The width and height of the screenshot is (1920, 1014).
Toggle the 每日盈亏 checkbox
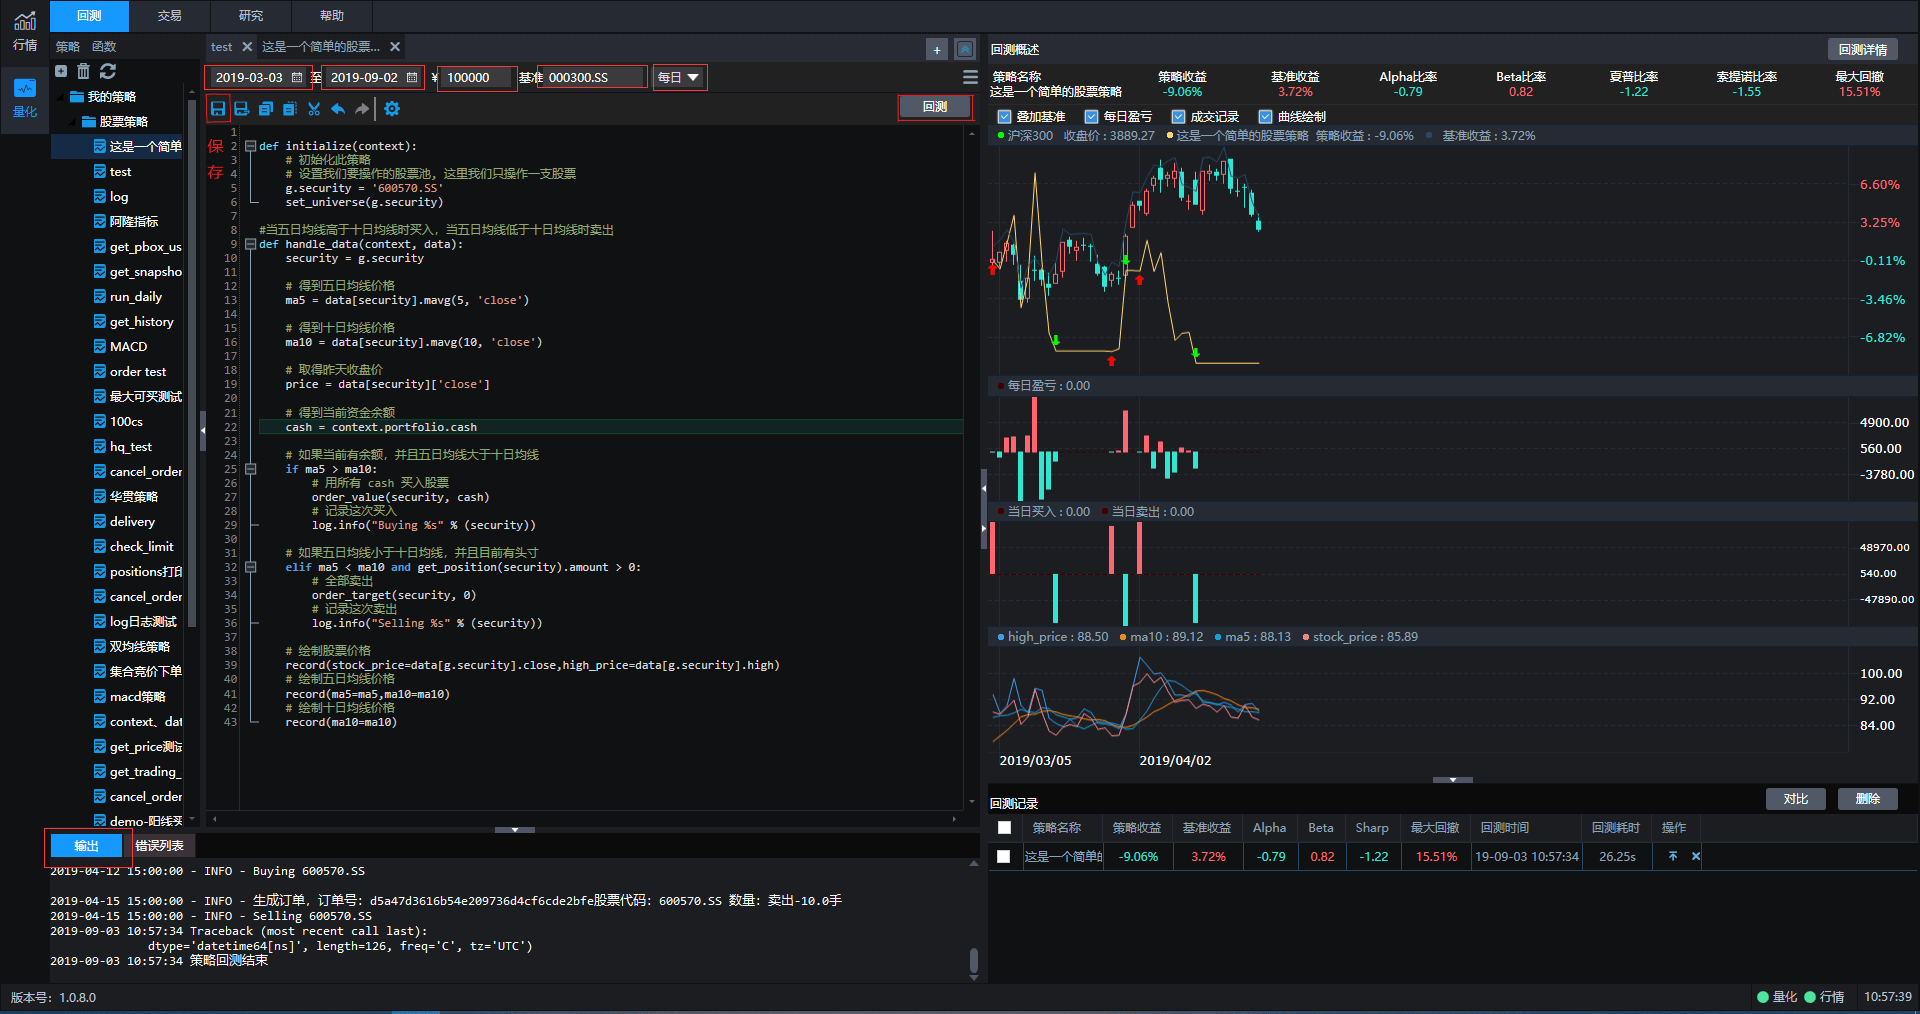click(x=1091, y=117)
